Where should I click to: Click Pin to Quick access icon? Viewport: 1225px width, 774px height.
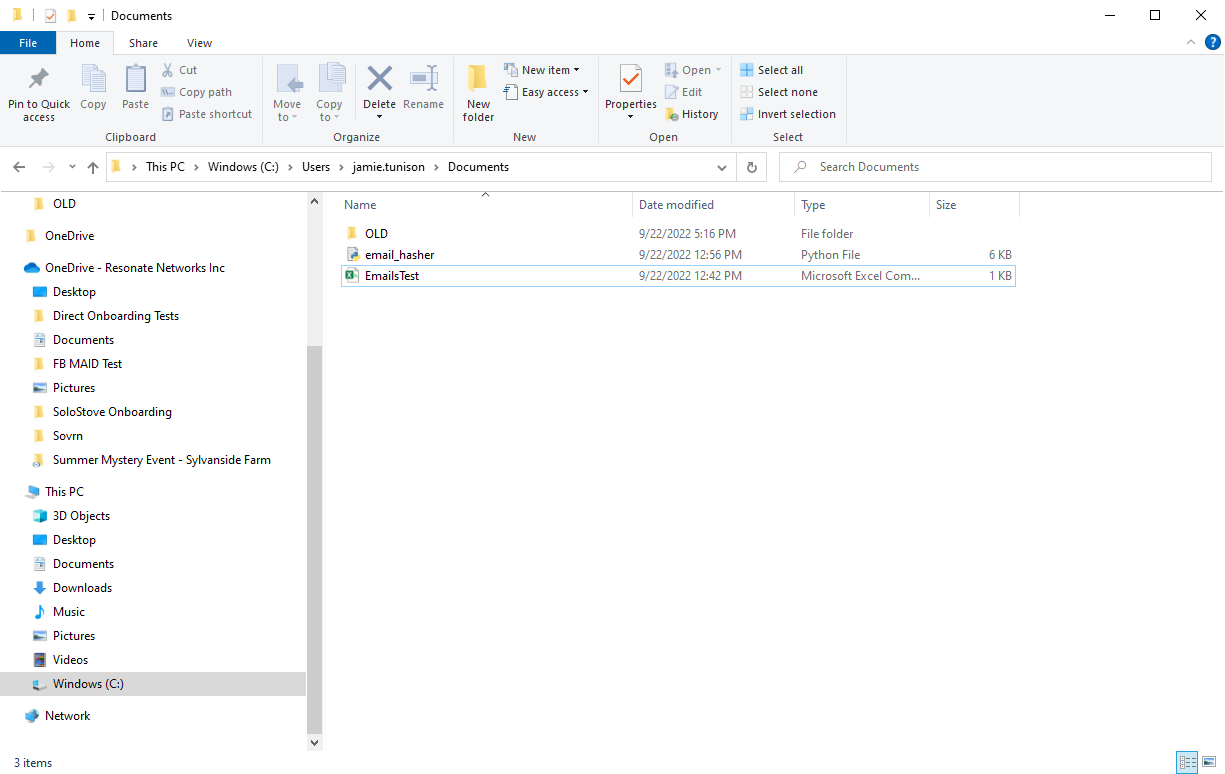(39, 79)
